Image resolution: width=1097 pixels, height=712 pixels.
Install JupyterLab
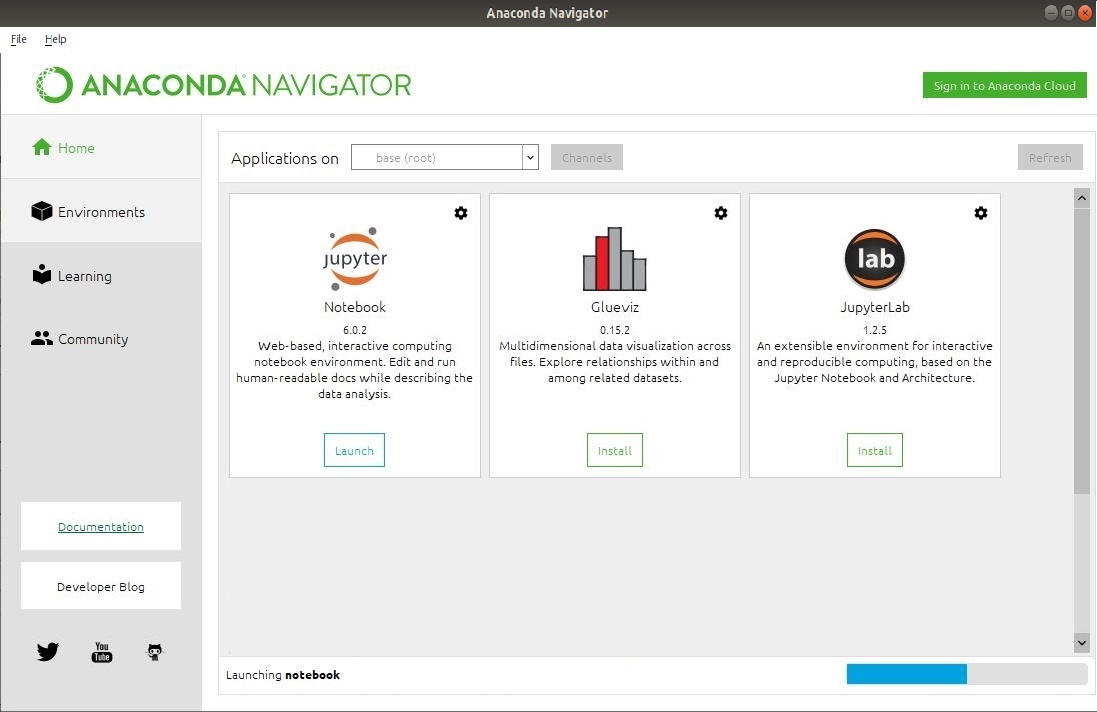click(x=875, y=450)
